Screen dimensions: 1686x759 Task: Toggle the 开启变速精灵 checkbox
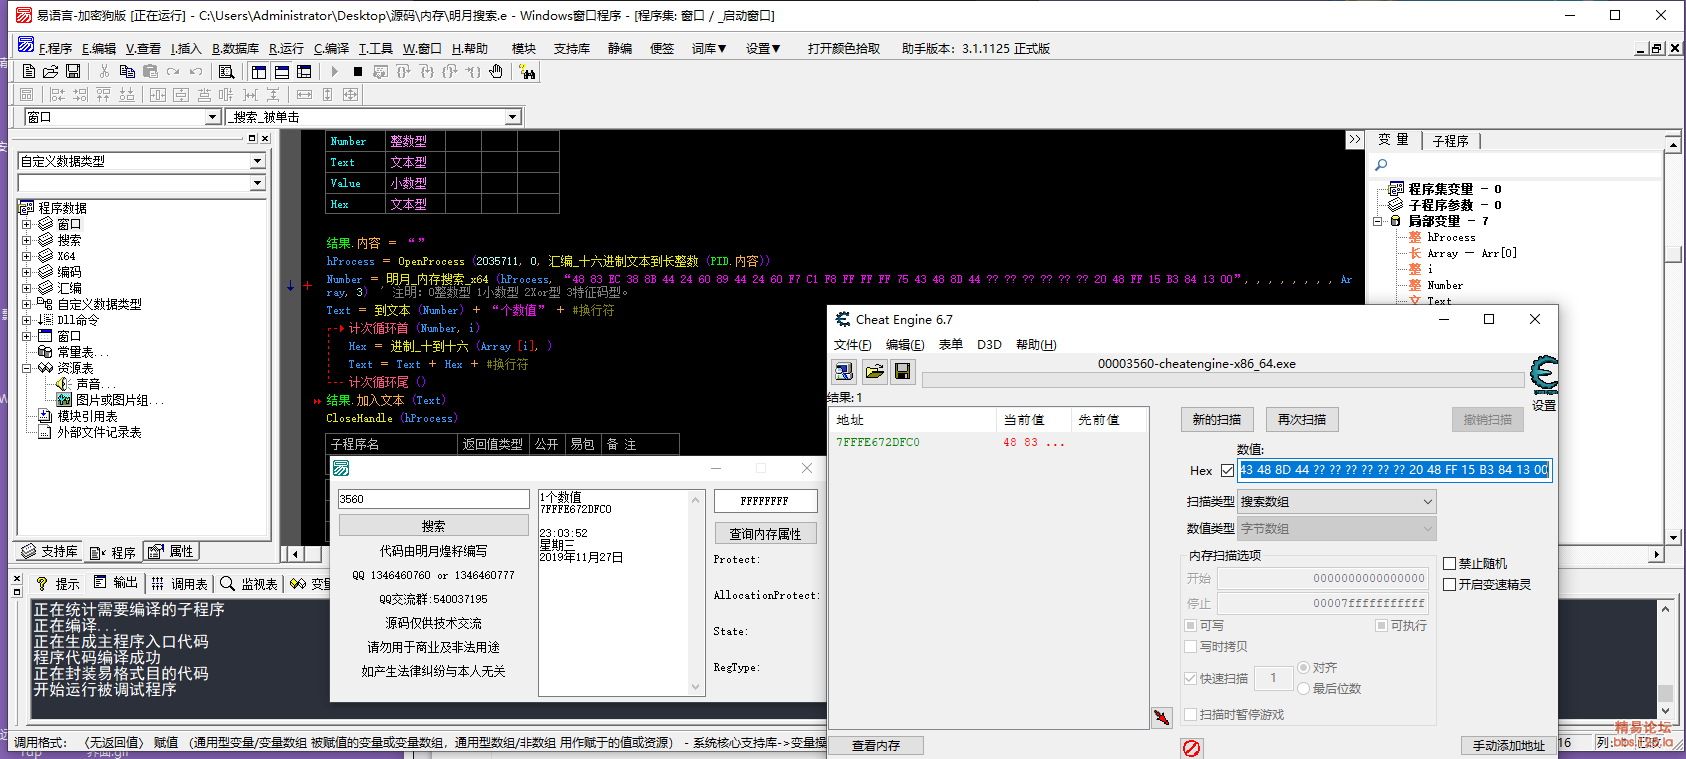(1449, 585)
